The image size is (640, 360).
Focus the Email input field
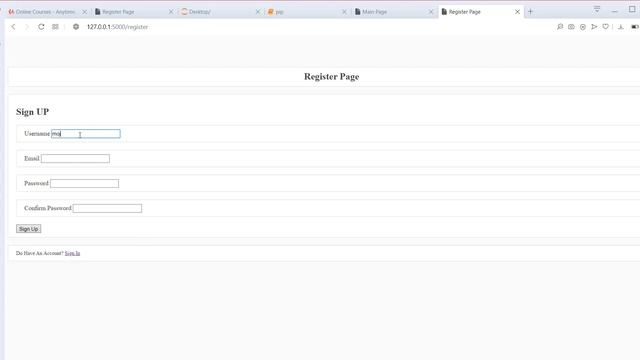pyautogui.click(x=75, y=158)
